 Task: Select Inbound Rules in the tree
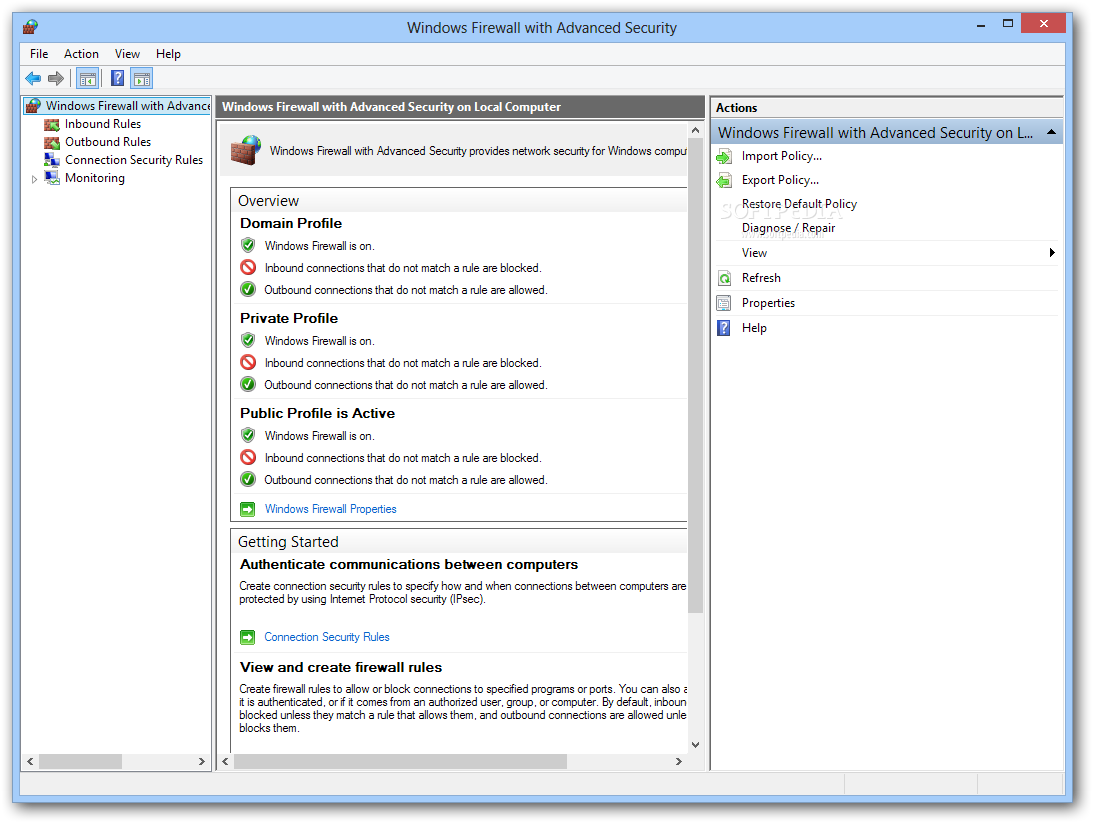pyautogui.click(x=103, y=124)
